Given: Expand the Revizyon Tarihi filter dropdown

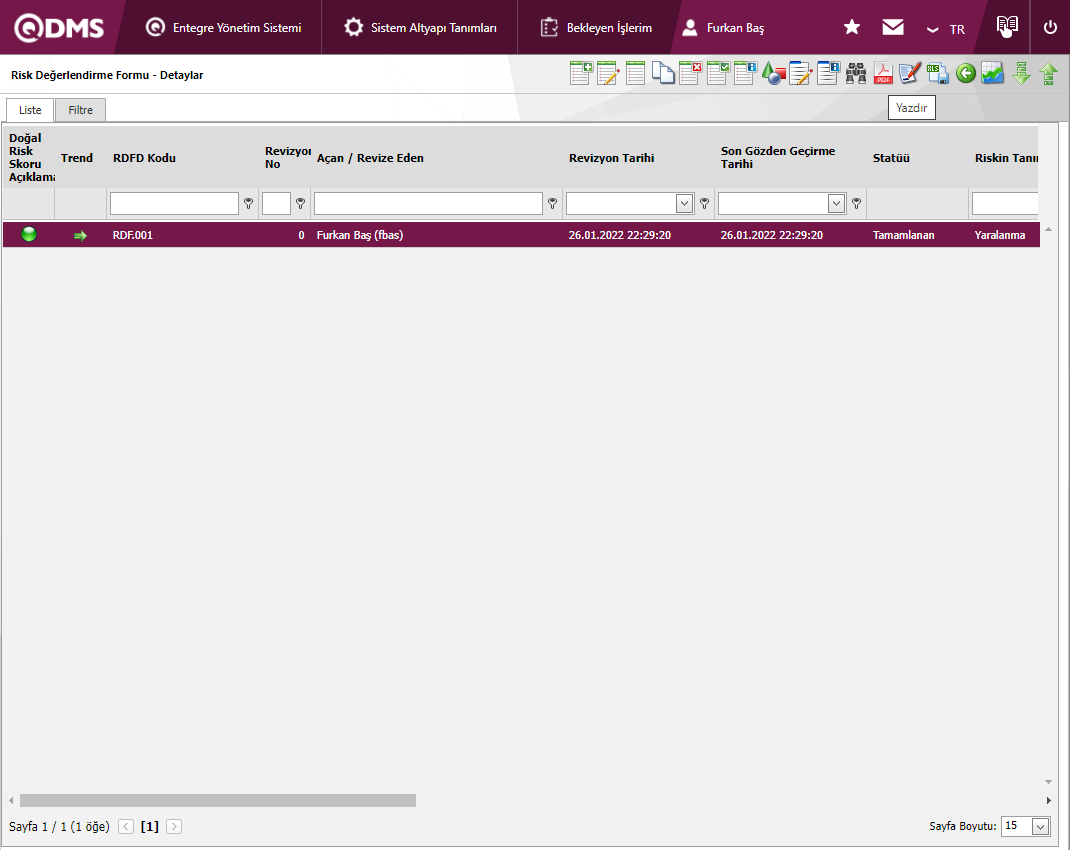Looking at the screenshot, I should 685,204.
